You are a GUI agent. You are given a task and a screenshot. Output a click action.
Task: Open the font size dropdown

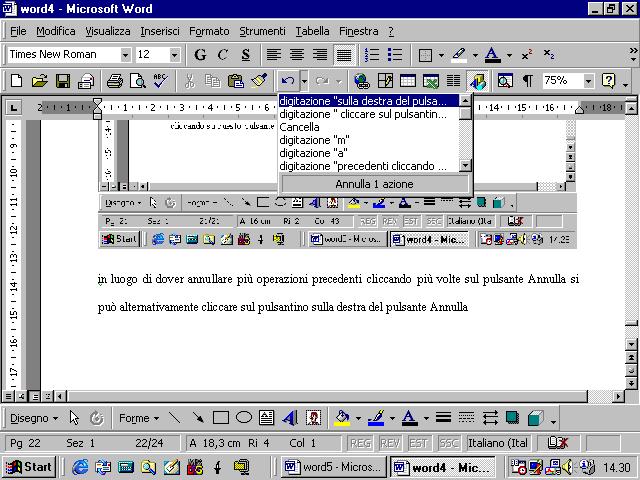point(175,55)
